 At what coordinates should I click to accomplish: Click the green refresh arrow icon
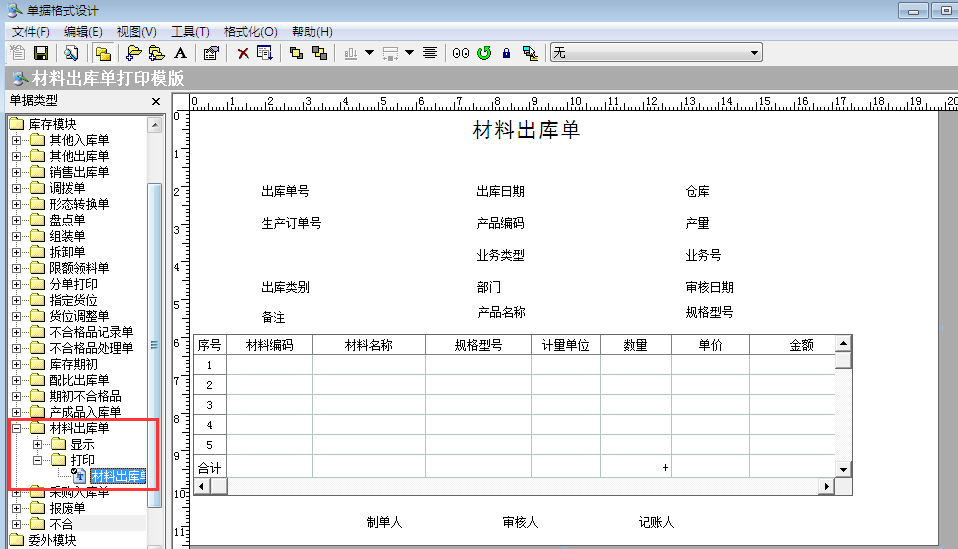pyautogui.click(x=484, y=52)
